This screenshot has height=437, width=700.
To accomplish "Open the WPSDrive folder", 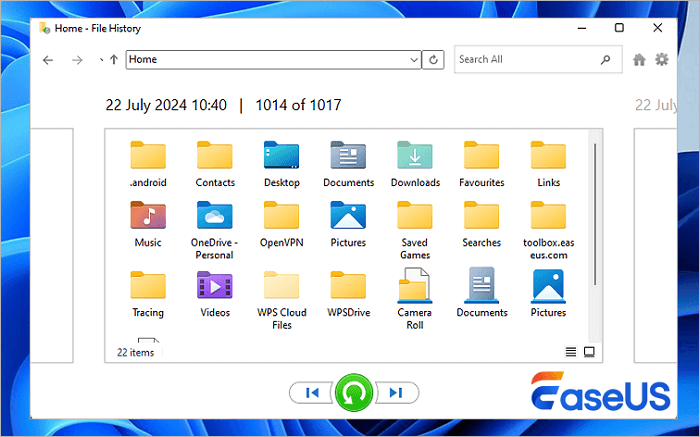I will [x=348, y=293].
